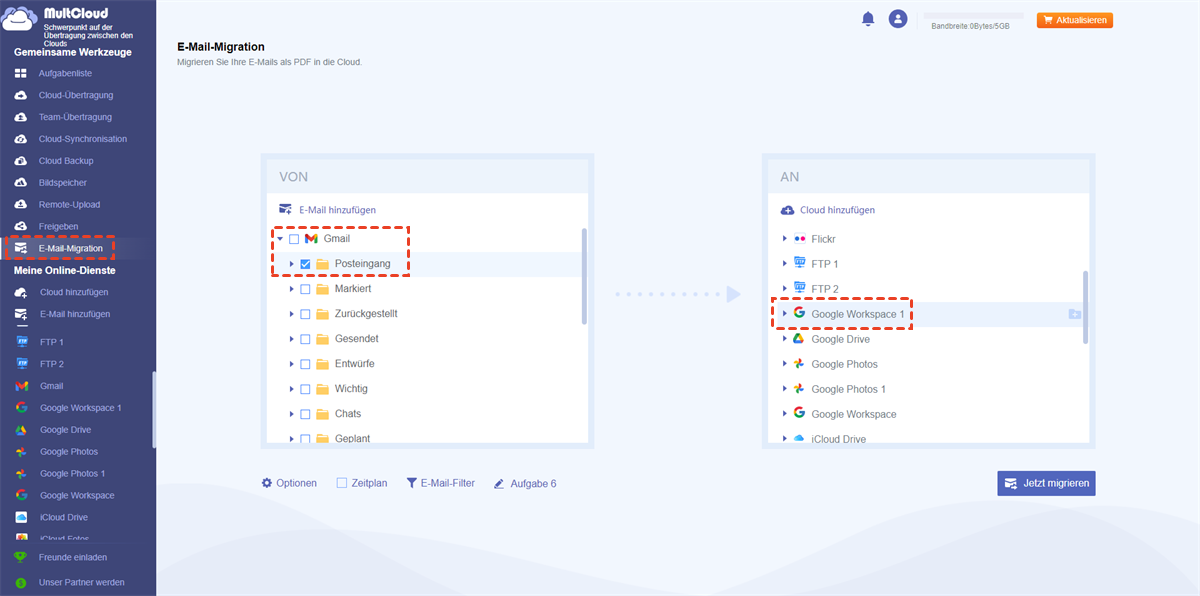Click Google Photos 1 pinwheel icon in AN list
This screenshot has width=1200, height=596.
799,389
